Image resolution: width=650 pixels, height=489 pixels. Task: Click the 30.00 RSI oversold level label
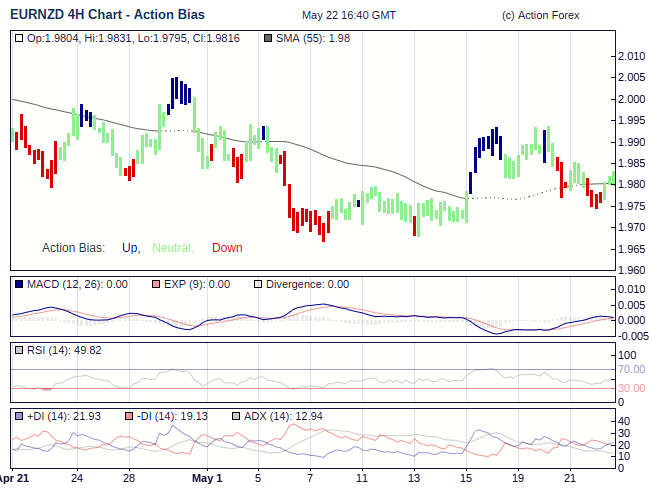point(632,388)
